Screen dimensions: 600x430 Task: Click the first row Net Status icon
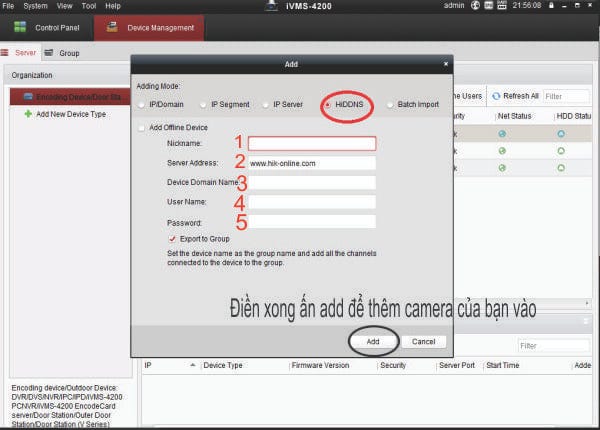(502, 134)
